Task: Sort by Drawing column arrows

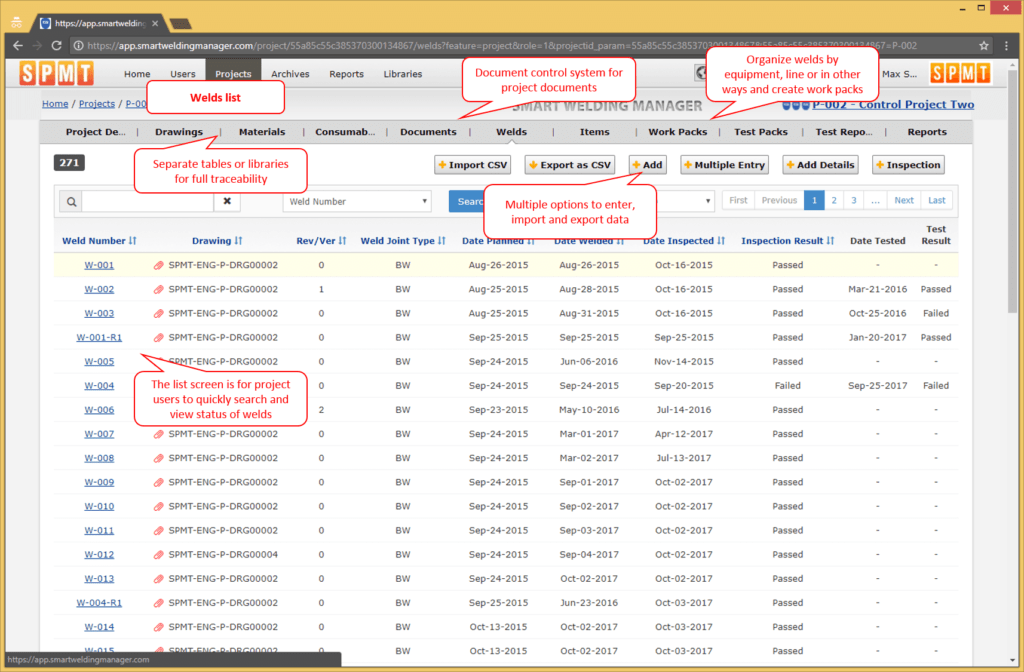Action: tap(238, 240)
